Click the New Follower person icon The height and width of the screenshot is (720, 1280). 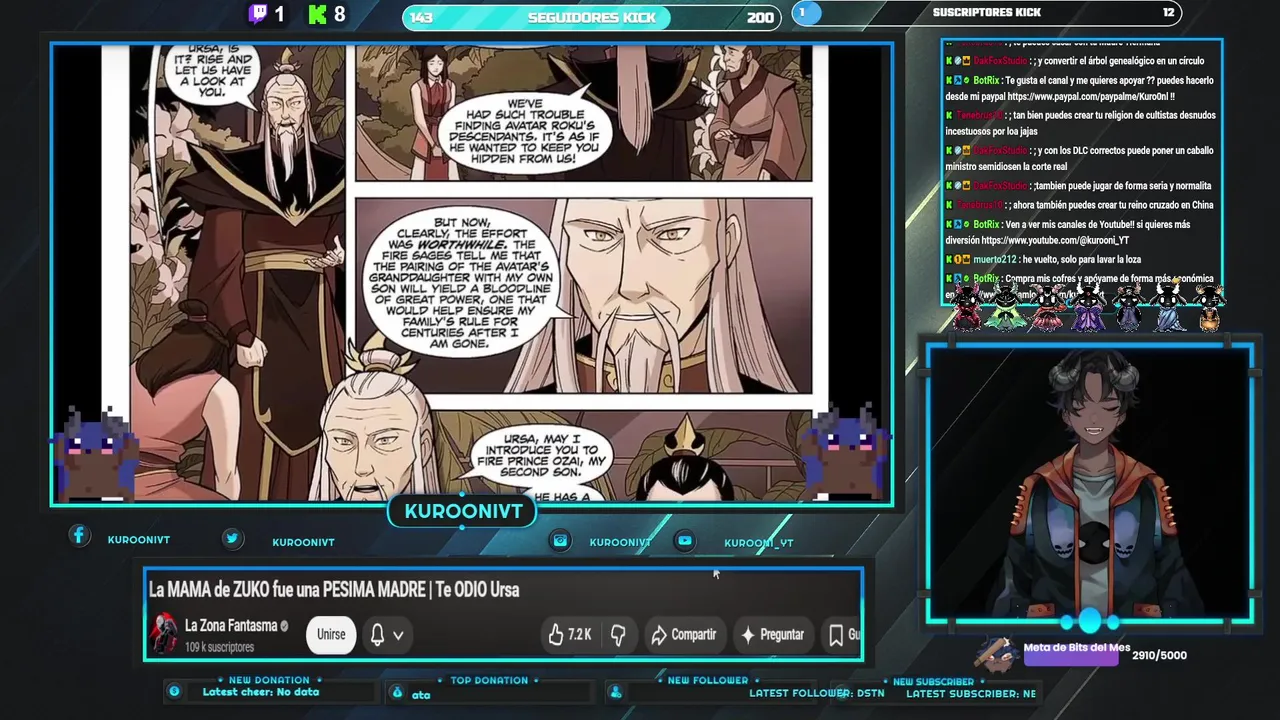tap(616, 692)
